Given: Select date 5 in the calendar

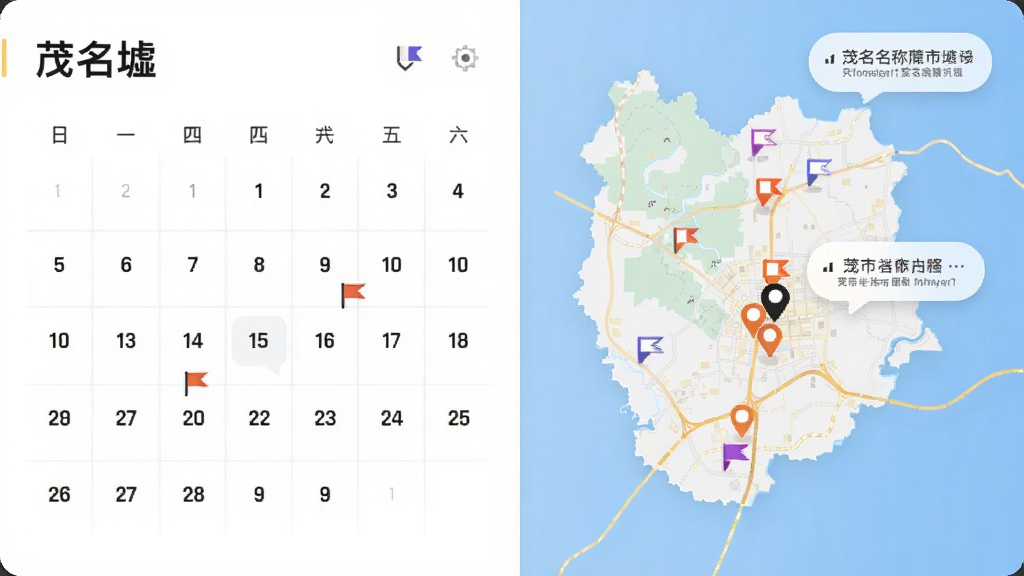Looking at the screenshot, I should point(59,265).
